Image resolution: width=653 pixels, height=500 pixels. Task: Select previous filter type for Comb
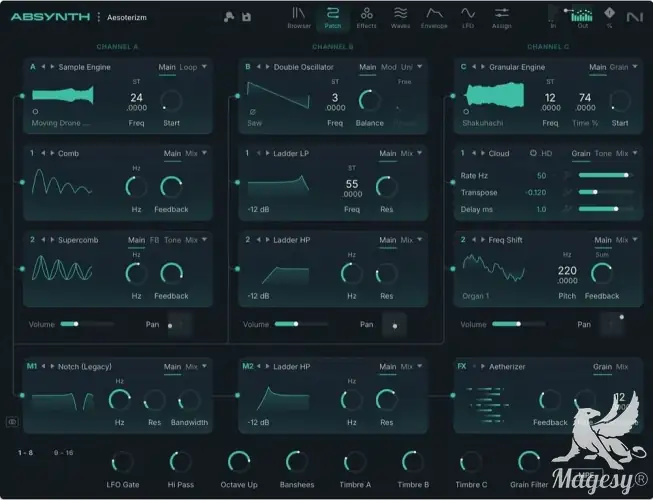[x=43, y=153]
